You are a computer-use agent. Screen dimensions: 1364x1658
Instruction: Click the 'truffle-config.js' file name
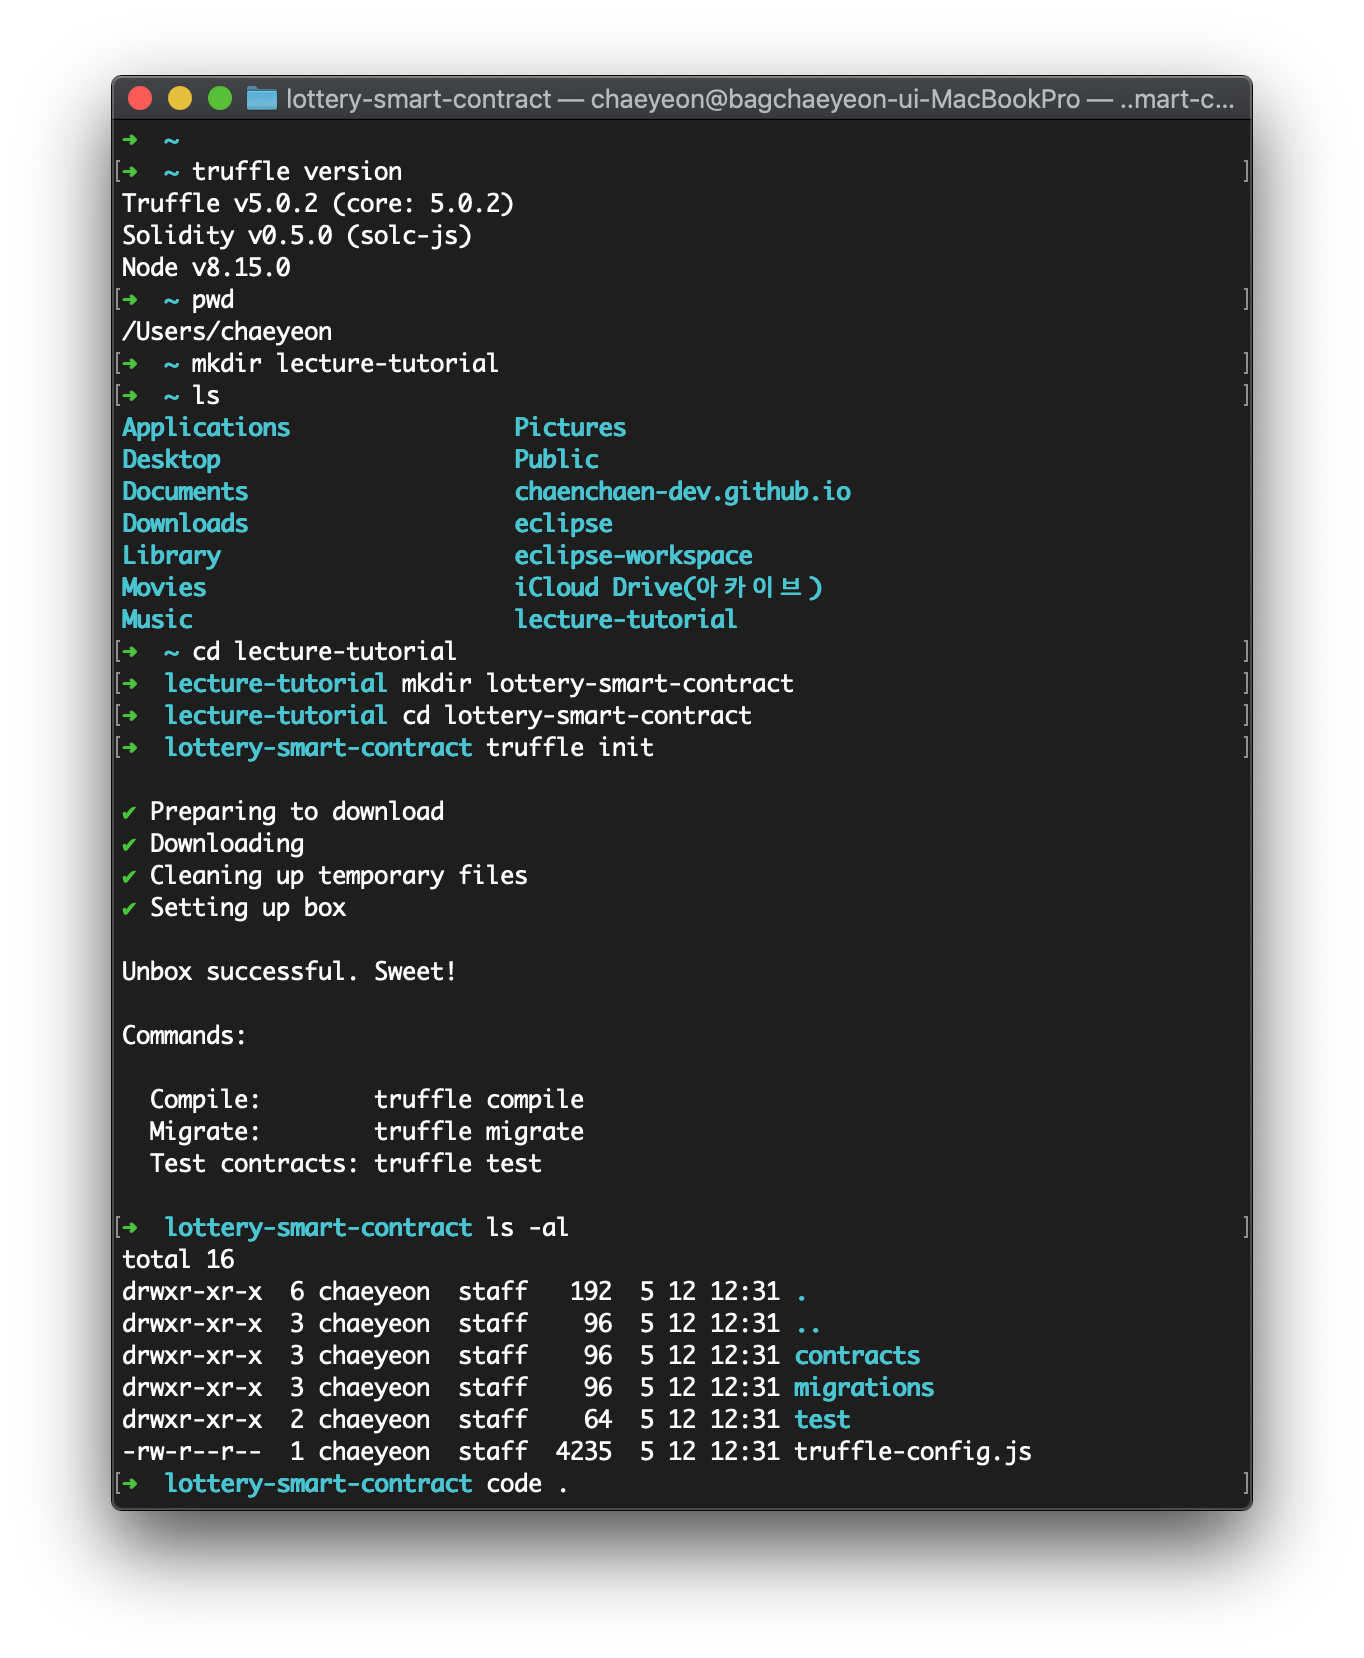[913, 1451]
